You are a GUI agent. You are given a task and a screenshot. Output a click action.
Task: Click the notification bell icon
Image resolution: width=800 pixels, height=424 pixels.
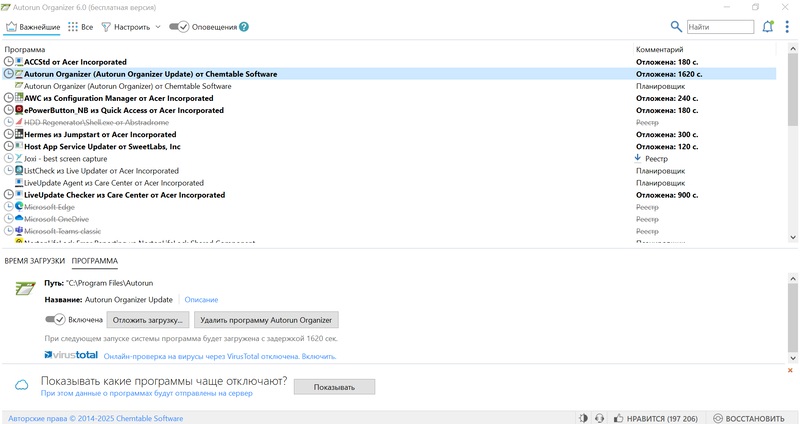coord(768,27)
